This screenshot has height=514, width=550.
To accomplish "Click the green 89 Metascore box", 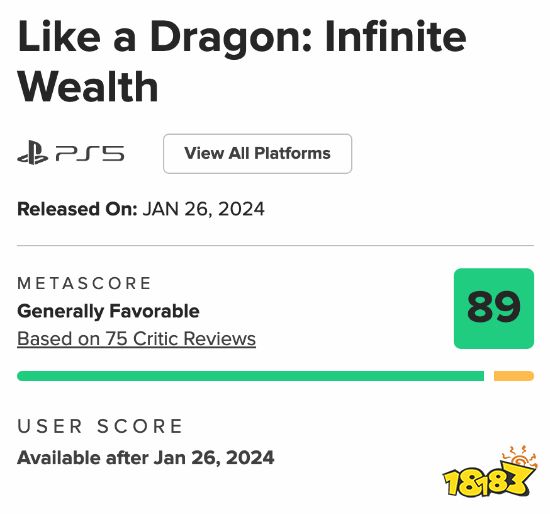I will click(494, 308).
